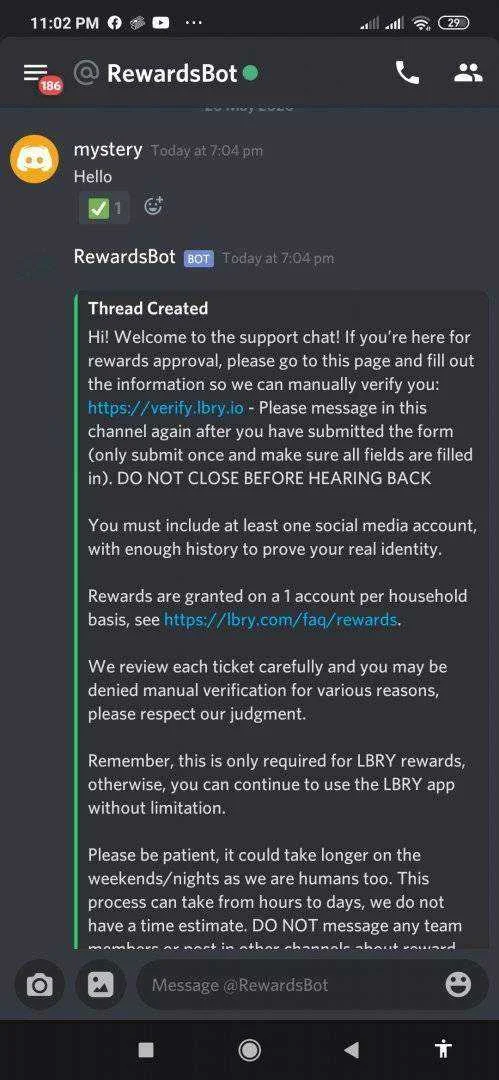Screen dimensions: 499x1080
Task: Tap the Android home circle button
Action: pyautogui.click(x=249, y=1050)
